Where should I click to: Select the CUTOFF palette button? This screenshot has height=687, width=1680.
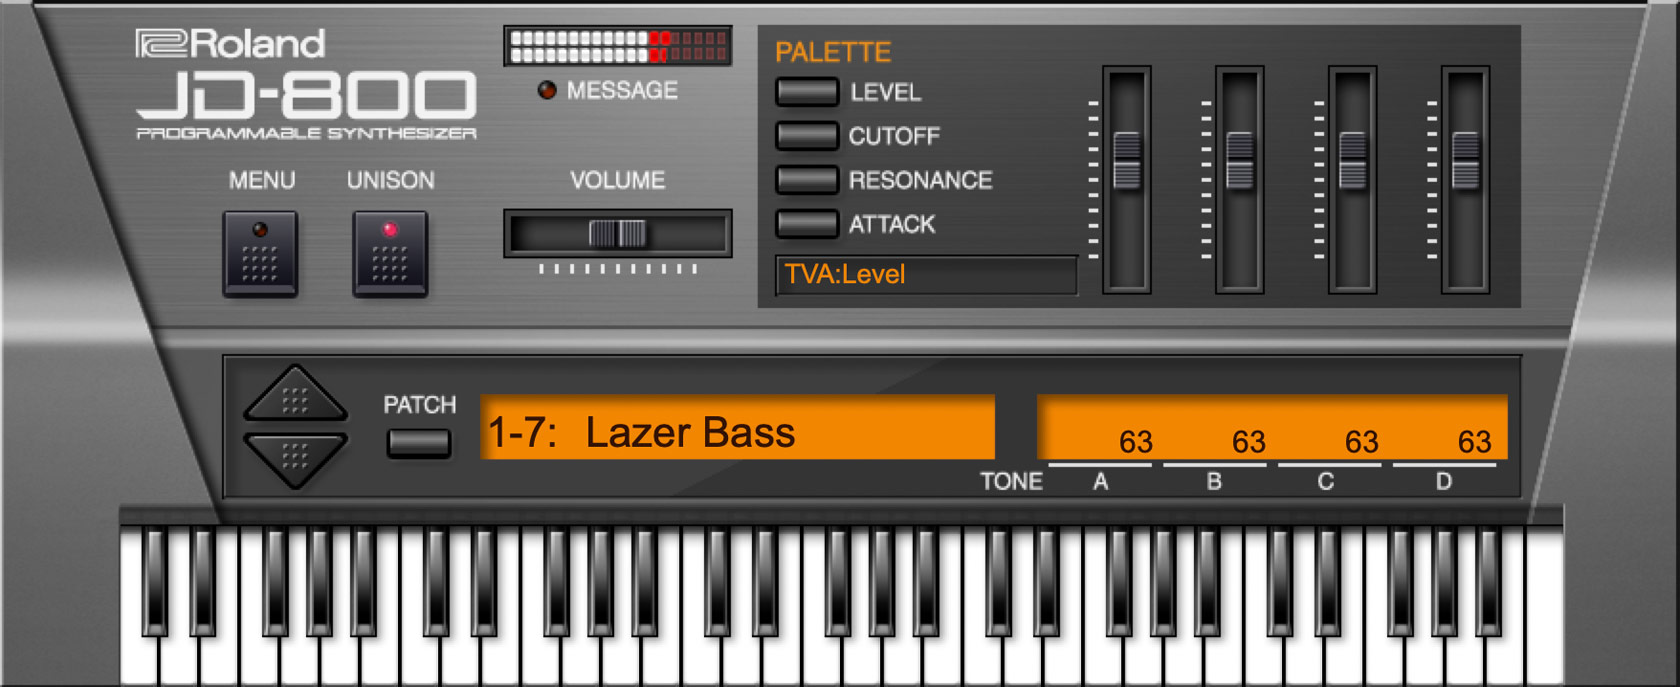807,136
